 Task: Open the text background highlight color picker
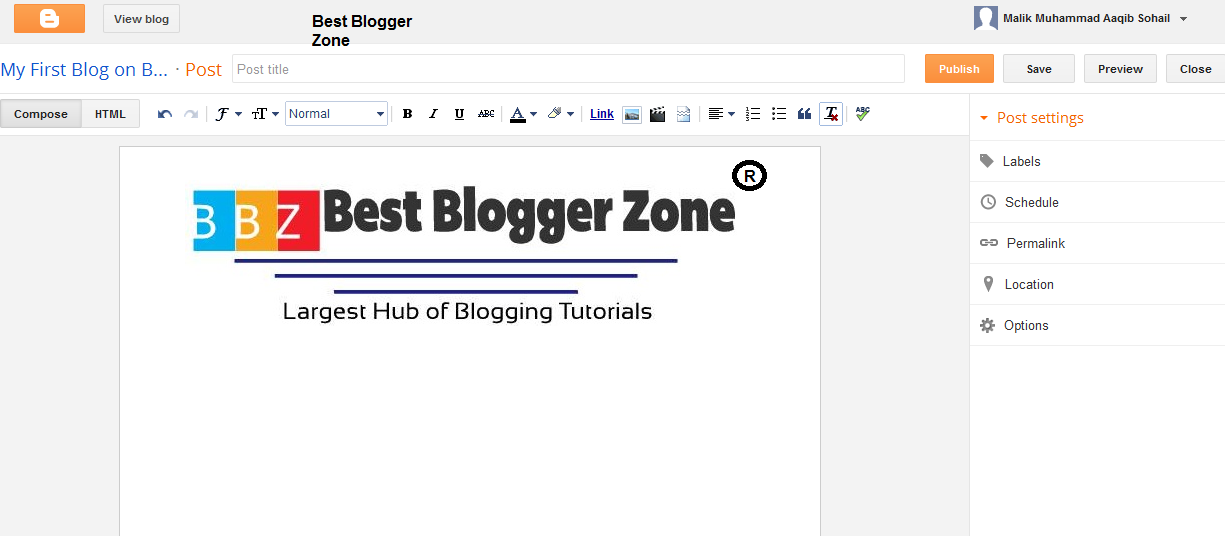(x=560, y=114)
